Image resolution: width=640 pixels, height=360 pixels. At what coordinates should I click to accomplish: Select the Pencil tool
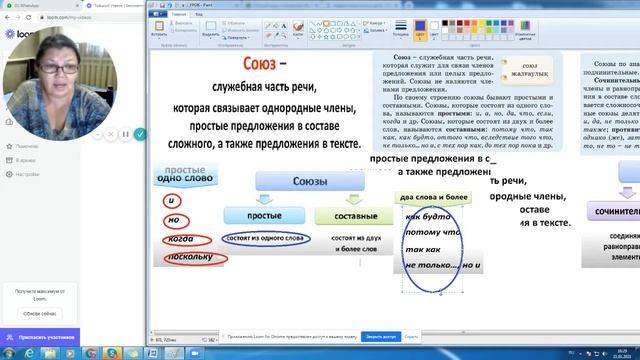(x=268, y=26)
